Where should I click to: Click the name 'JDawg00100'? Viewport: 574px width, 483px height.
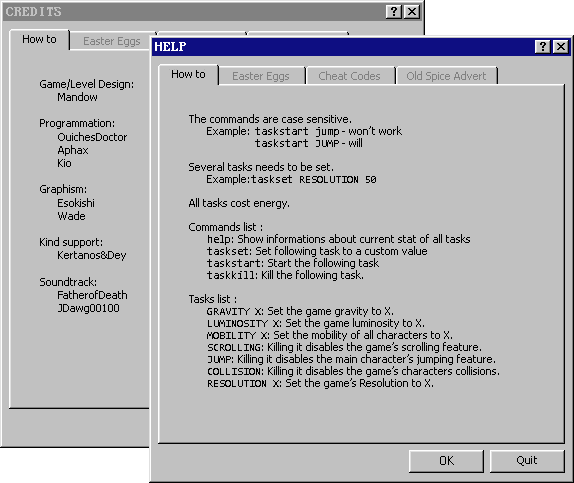[x=88, y=308]
